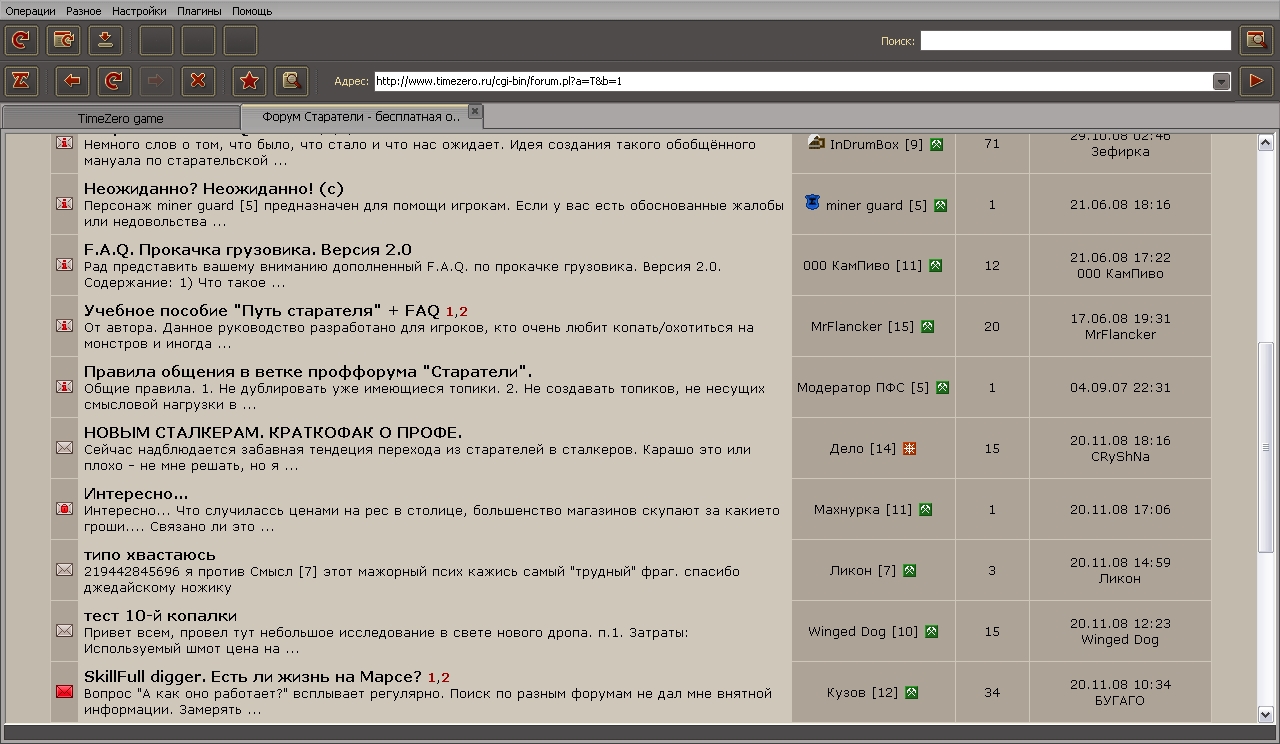Click the download arrow icon in top toolbar
Screen dimensions: 1280x744
pyautogui.click(x=105, y=41)
